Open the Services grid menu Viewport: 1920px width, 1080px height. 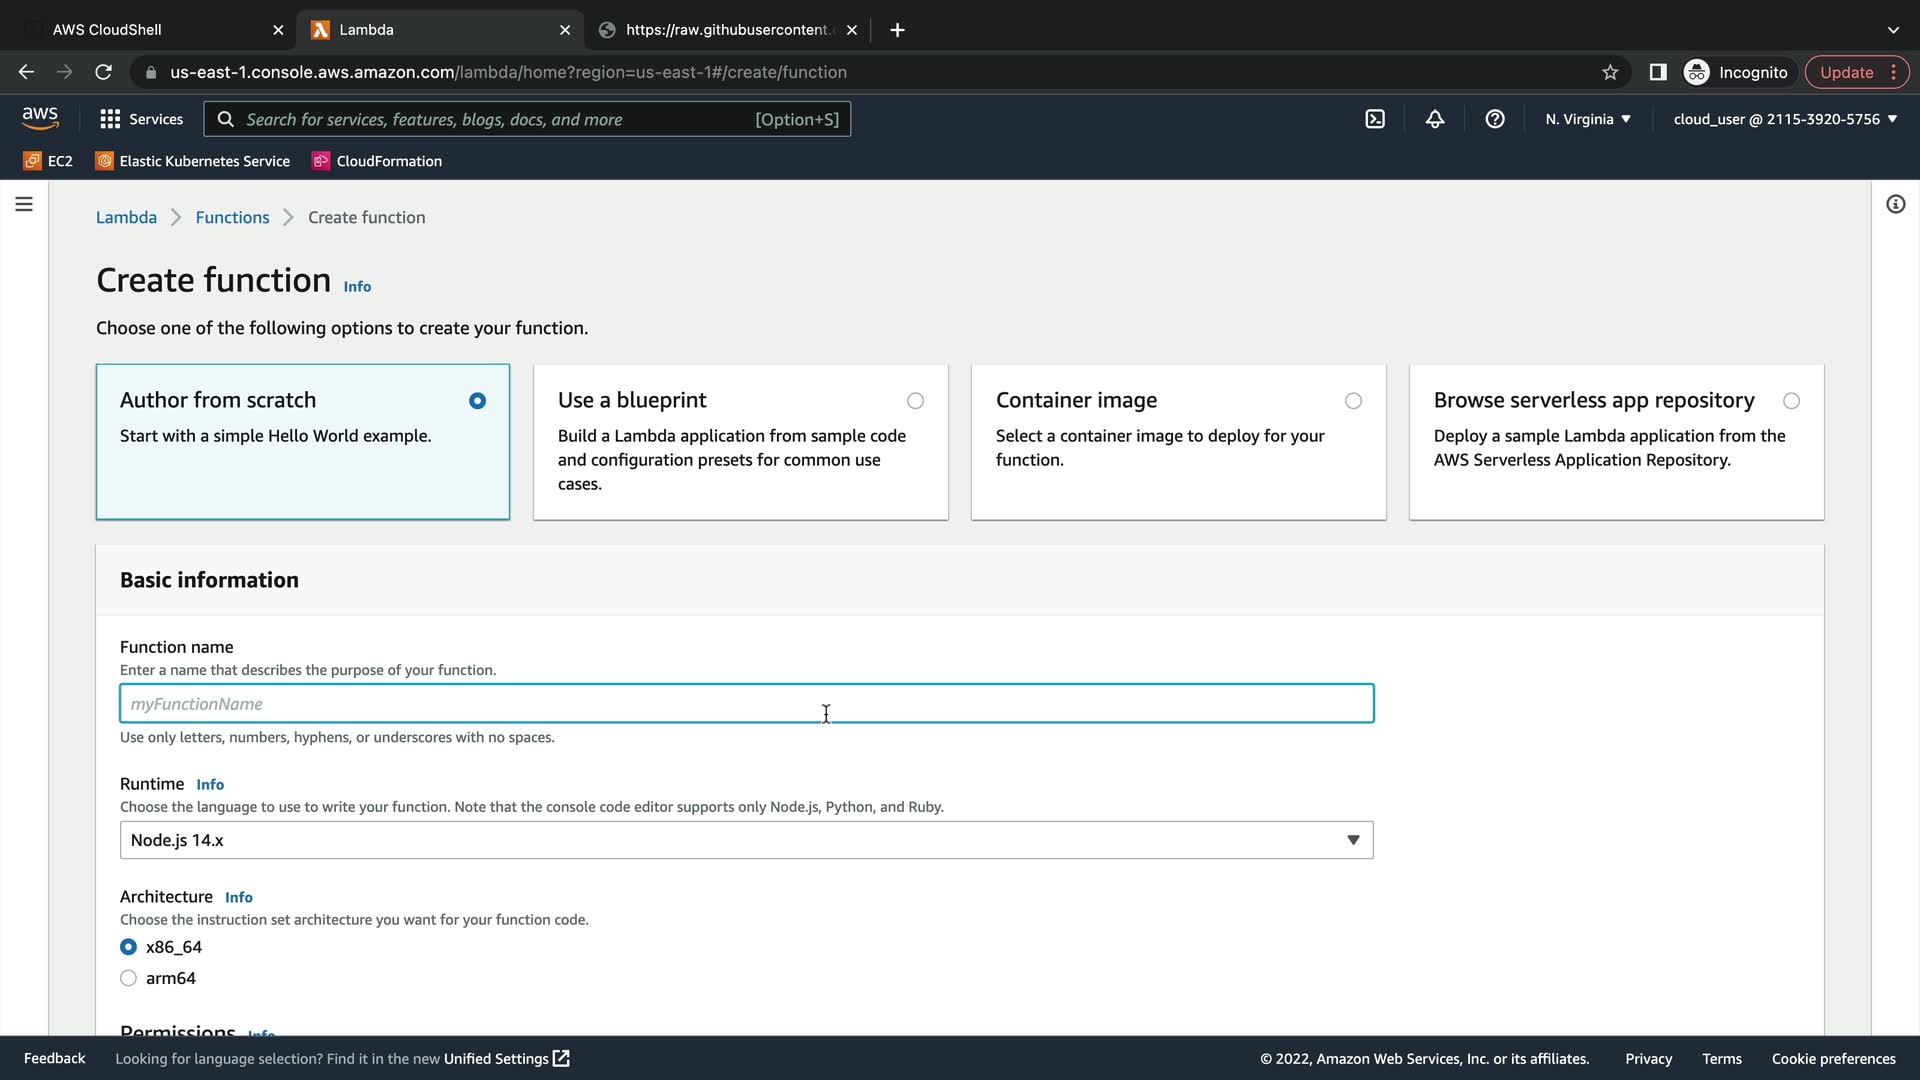(141, 119)
